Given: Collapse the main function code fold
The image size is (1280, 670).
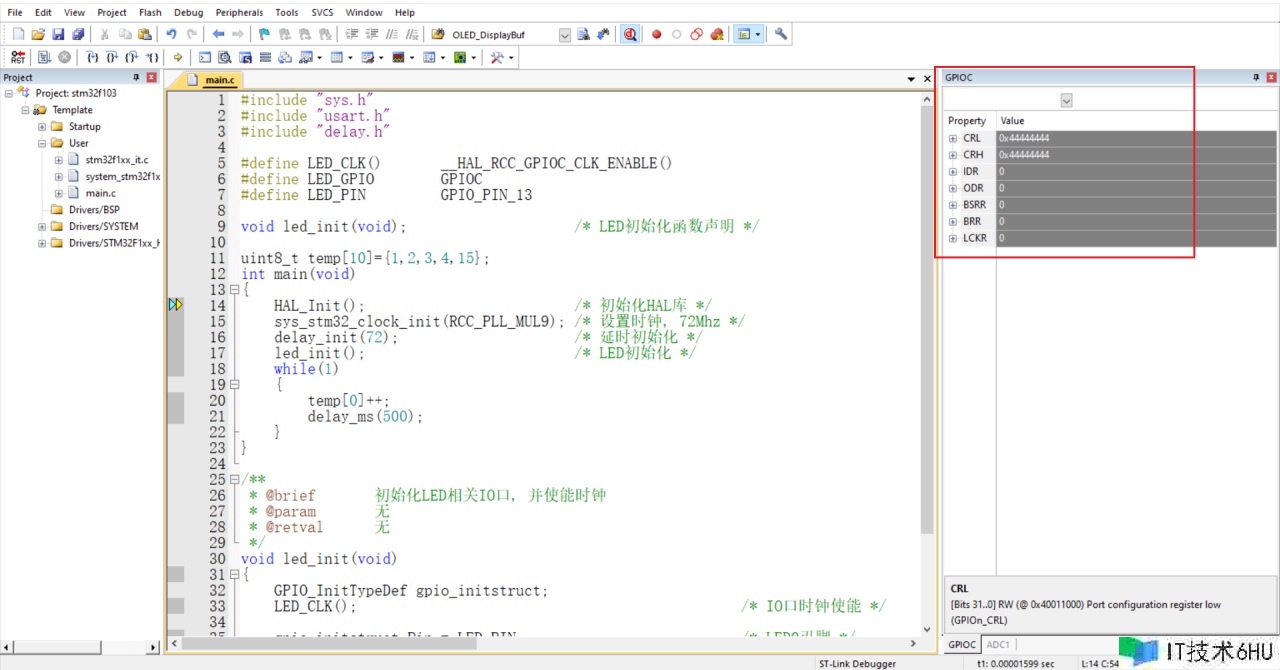Looking at the screenshot, I should click(x=234, y=290).
